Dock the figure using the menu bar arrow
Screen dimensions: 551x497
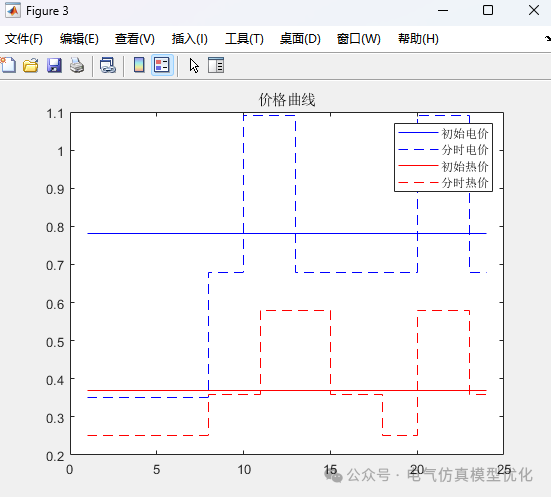tap(547, 38)
